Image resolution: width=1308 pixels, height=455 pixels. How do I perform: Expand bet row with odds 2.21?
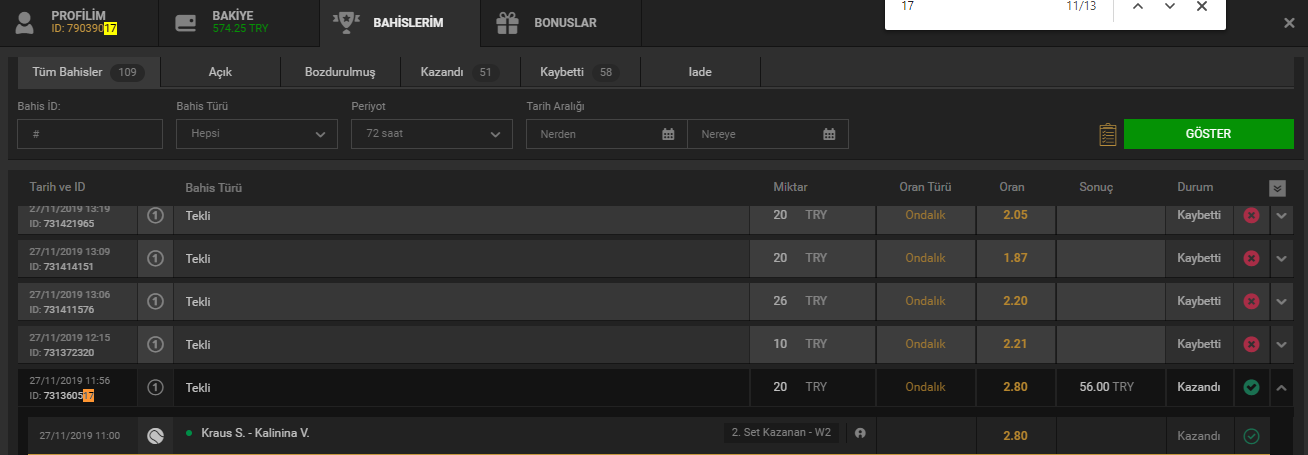click(x=1282, y=344)
